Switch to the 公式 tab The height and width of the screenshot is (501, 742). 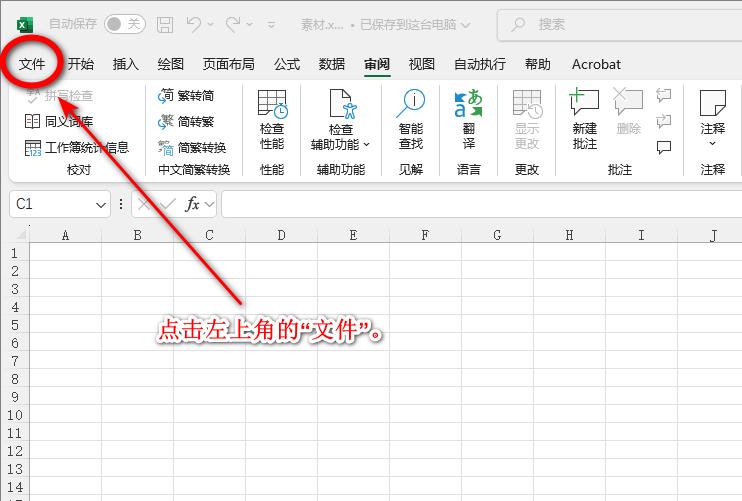(x=287, y=64)
